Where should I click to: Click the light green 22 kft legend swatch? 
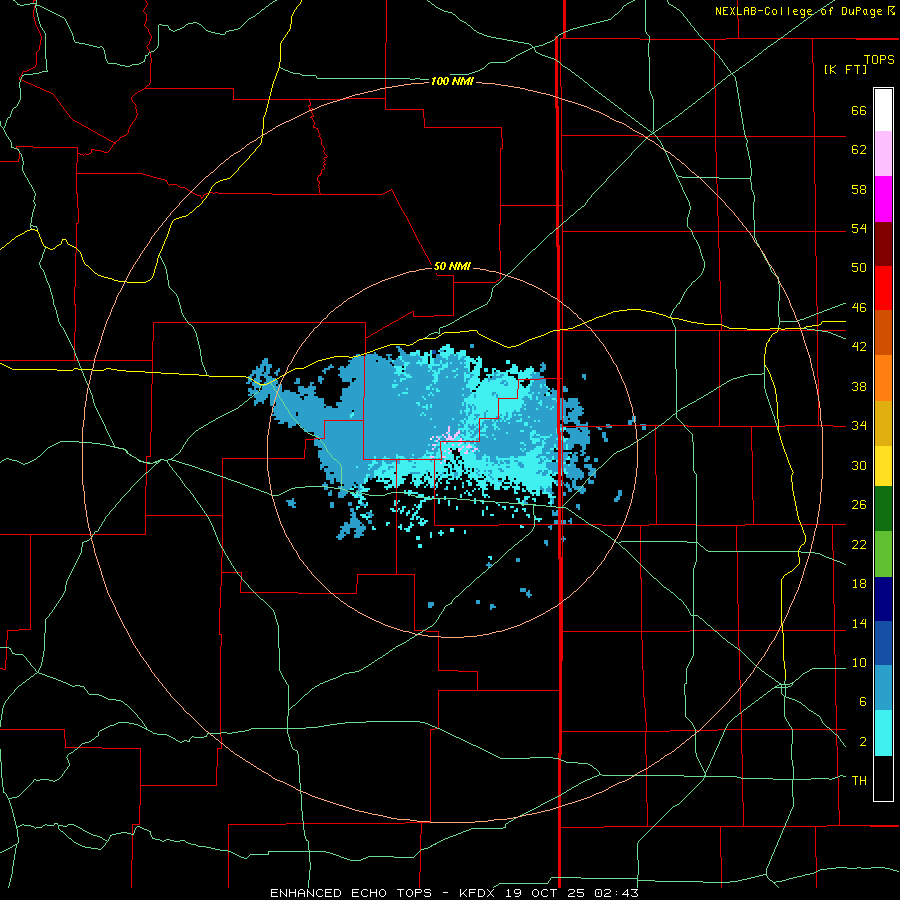click(883, 554)
